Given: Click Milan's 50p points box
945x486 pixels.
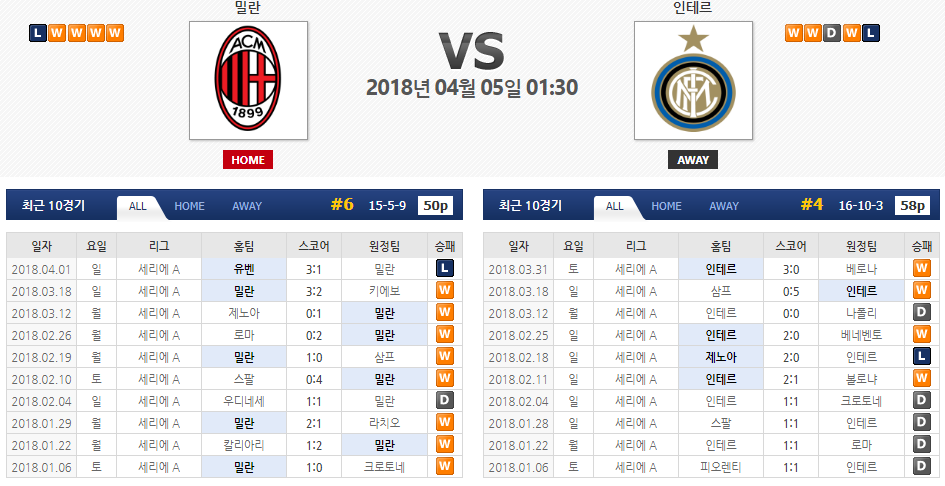Looking at the screenshot, I should (x=436, y=206).
